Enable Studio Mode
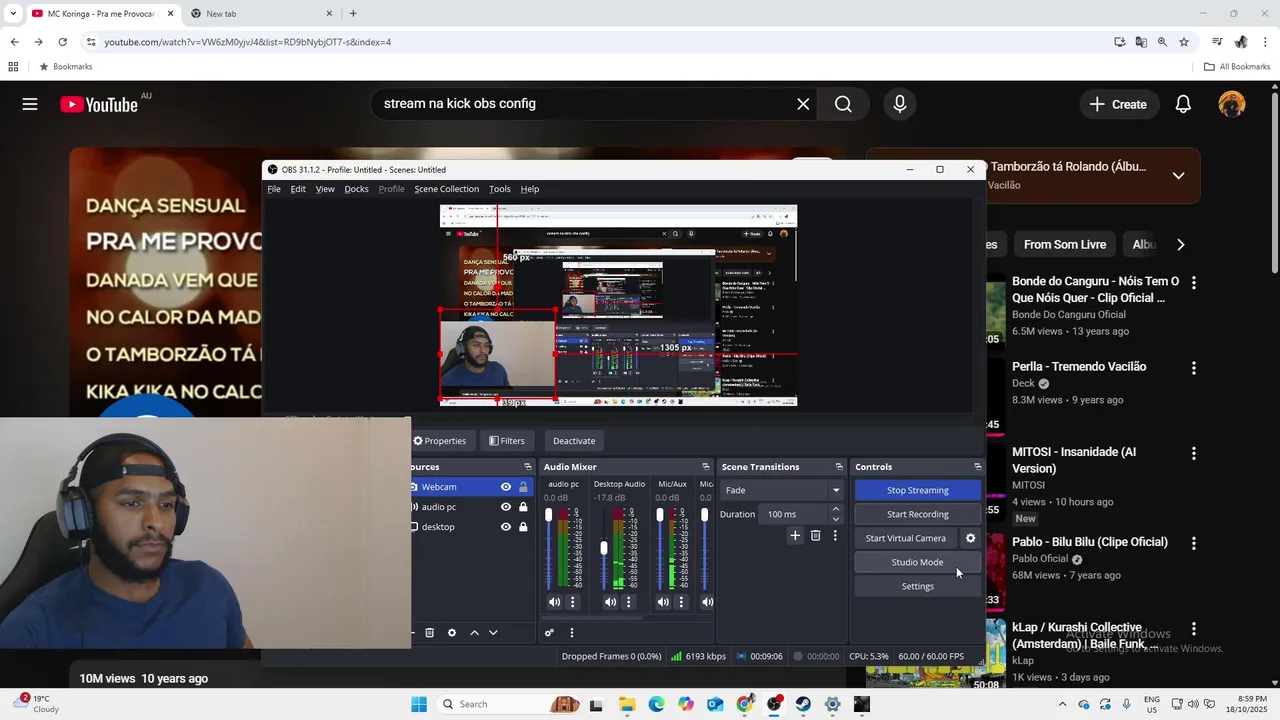Viewport: 1280px width, 720px height. 917,562
